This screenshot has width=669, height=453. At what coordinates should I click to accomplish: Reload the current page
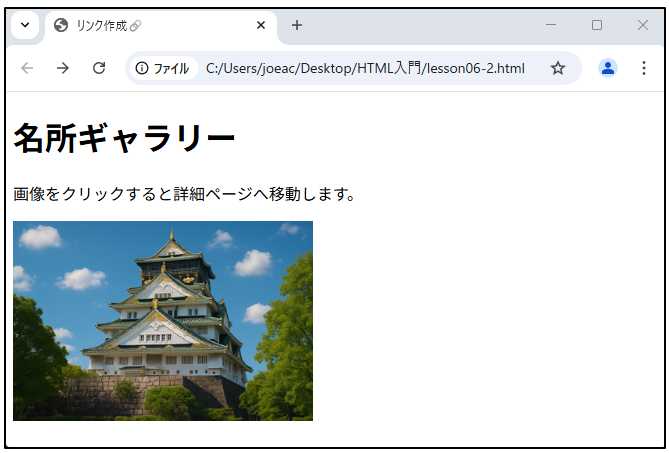coord(98,68)
